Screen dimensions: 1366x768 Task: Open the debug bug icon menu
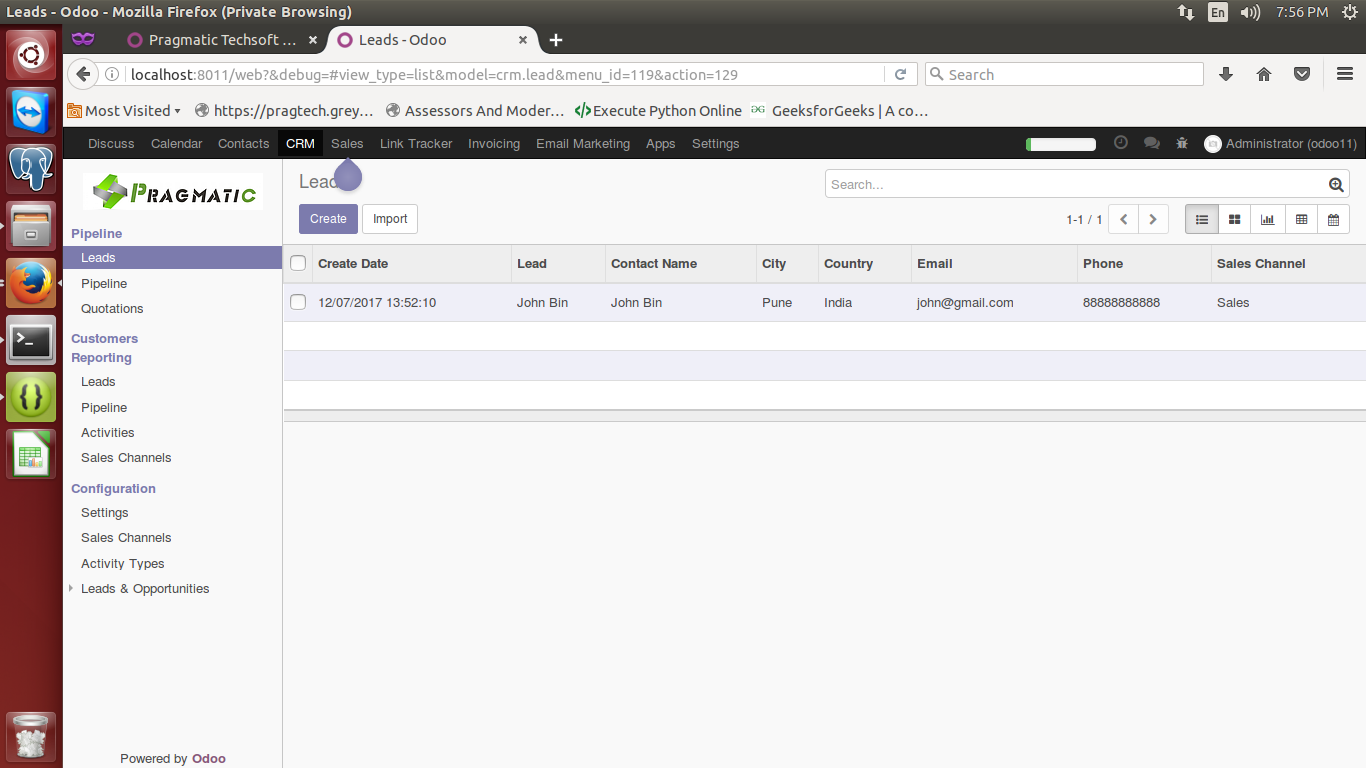click(x=1182, y=143)
